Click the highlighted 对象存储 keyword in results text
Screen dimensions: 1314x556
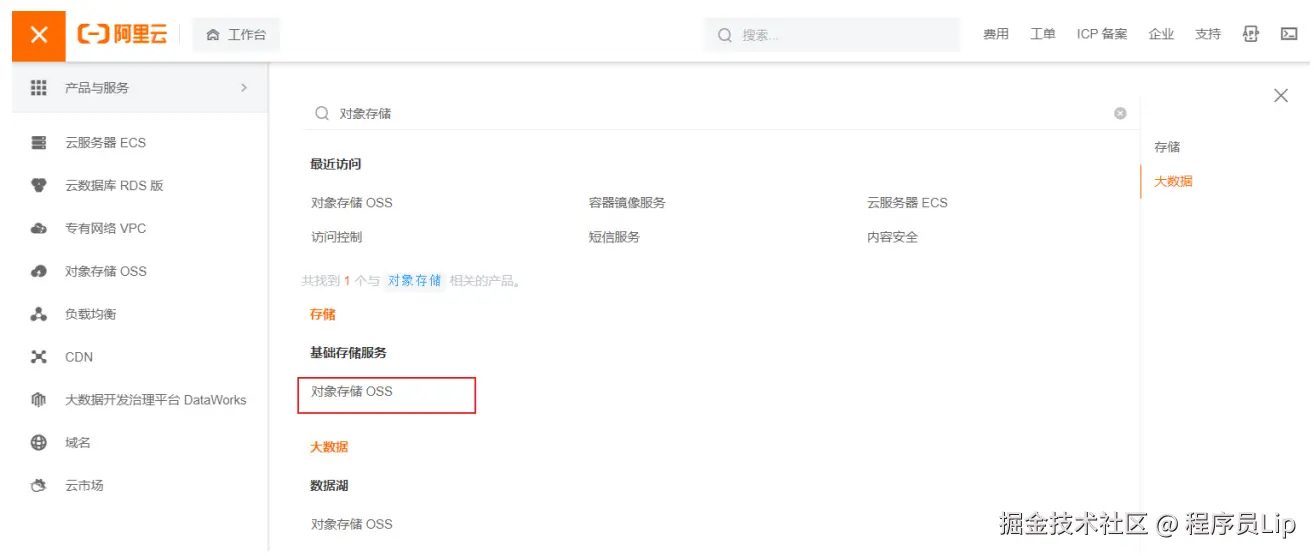[414, 281]
